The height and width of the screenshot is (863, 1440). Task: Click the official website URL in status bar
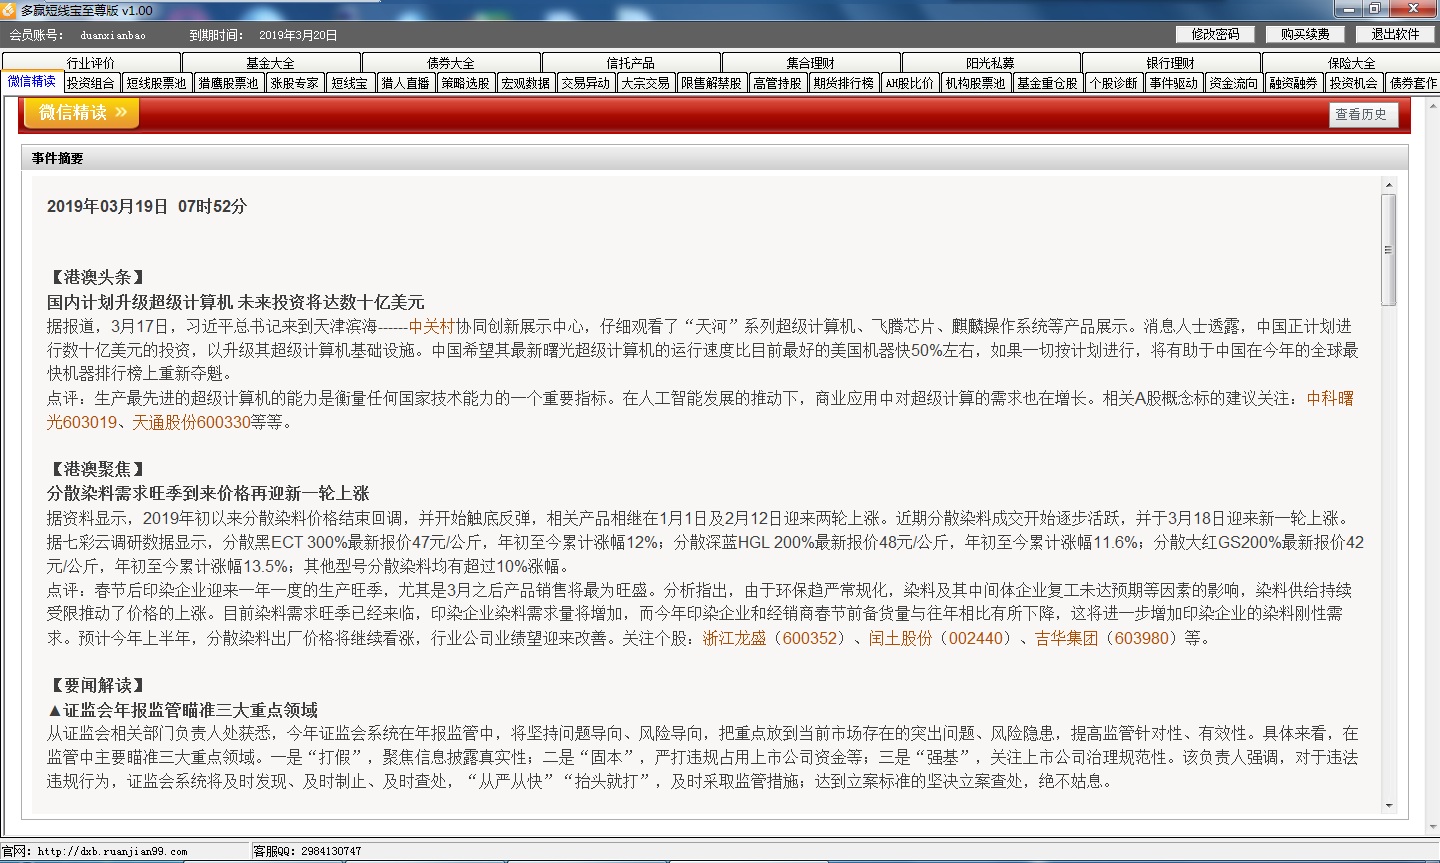click(x=112, y=852)
